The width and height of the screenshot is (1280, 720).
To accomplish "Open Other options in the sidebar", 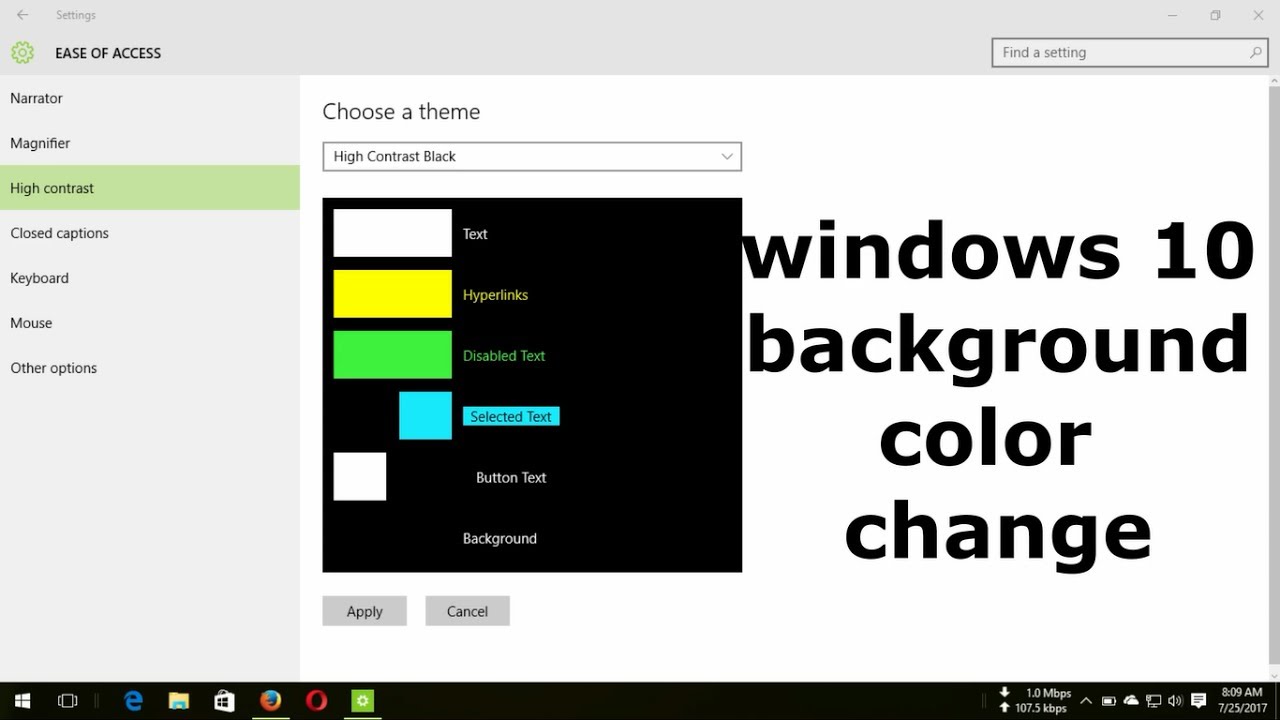I will tap(150, 368).
